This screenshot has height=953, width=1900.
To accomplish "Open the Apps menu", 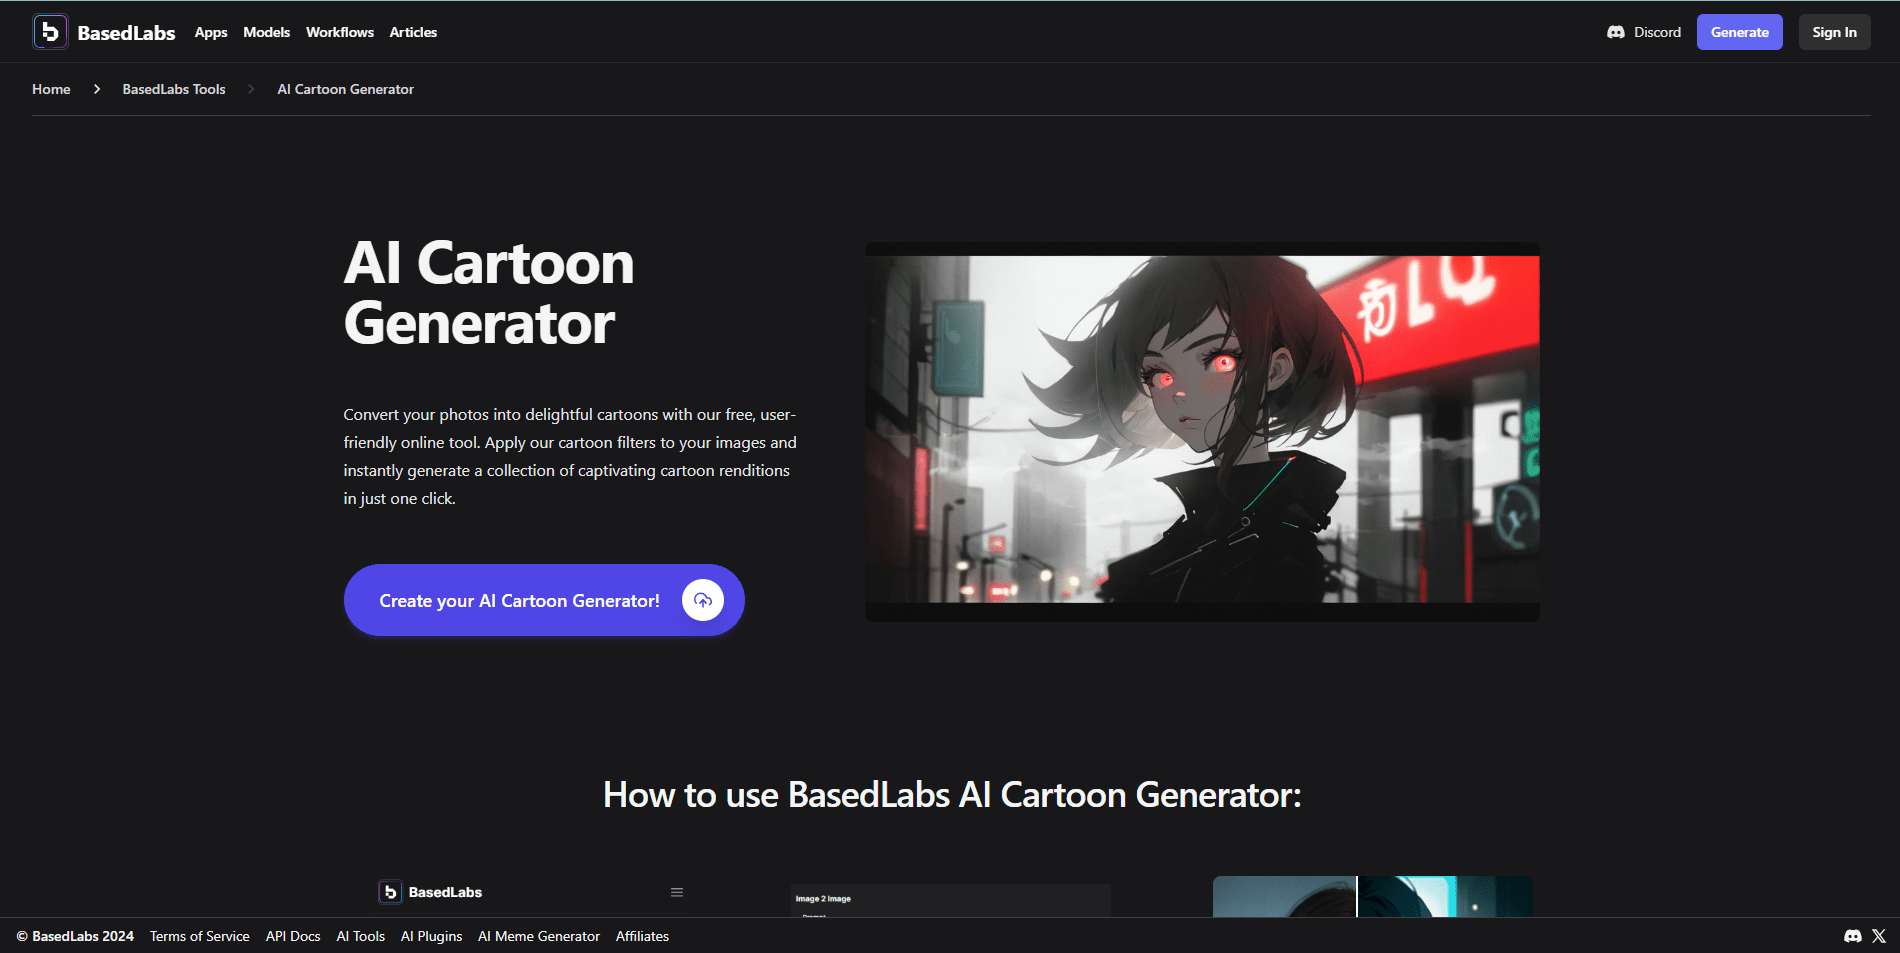I will point(211,32).
